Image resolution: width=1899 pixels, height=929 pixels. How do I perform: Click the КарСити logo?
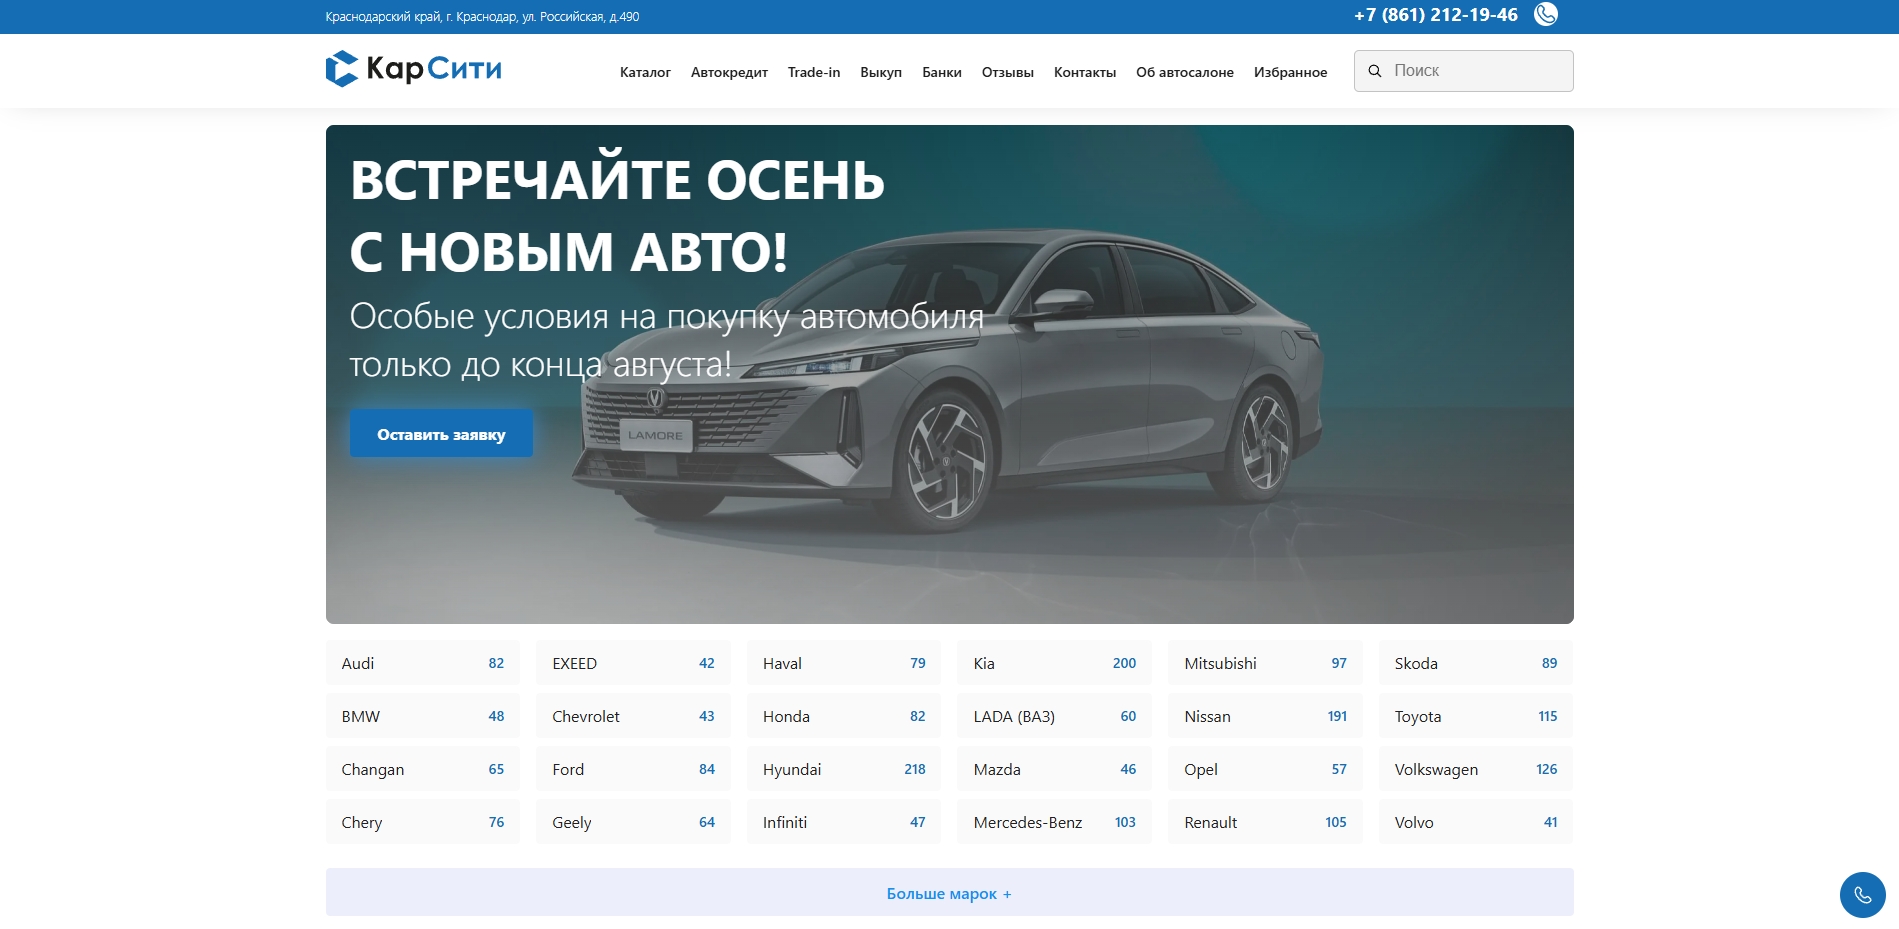tap(413, 69)
